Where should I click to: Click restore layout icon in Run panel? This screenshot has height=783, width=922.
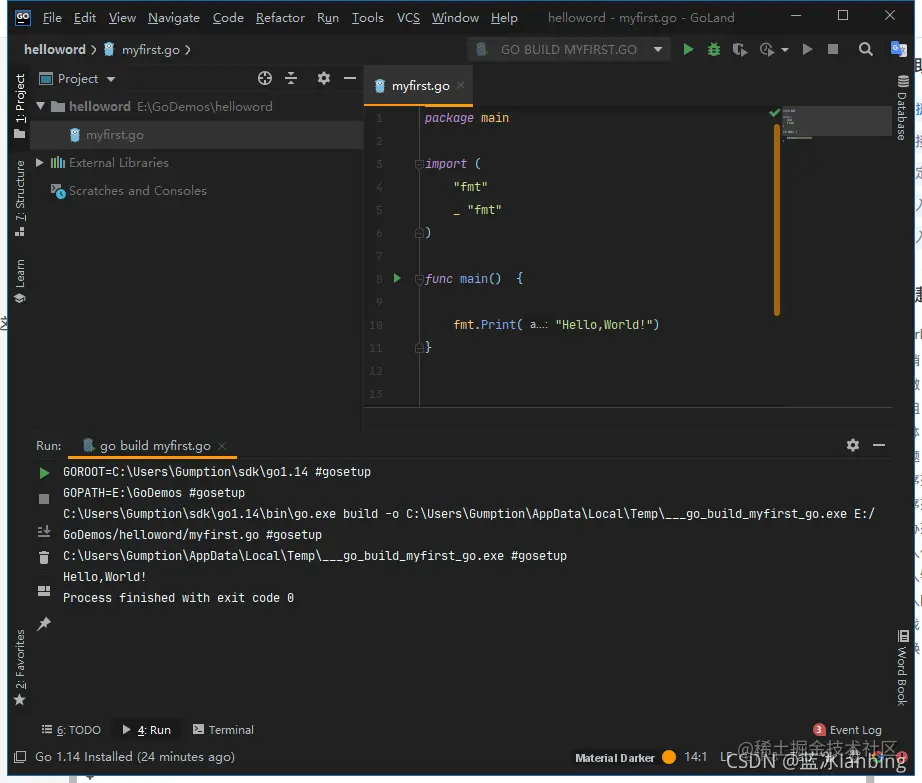44,591
